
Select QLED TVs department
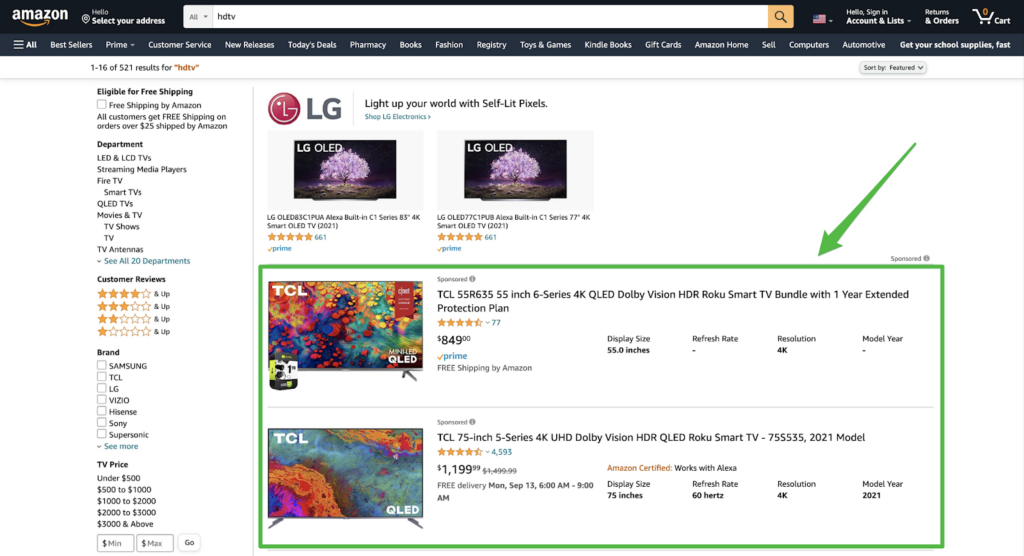coord(115,204)
